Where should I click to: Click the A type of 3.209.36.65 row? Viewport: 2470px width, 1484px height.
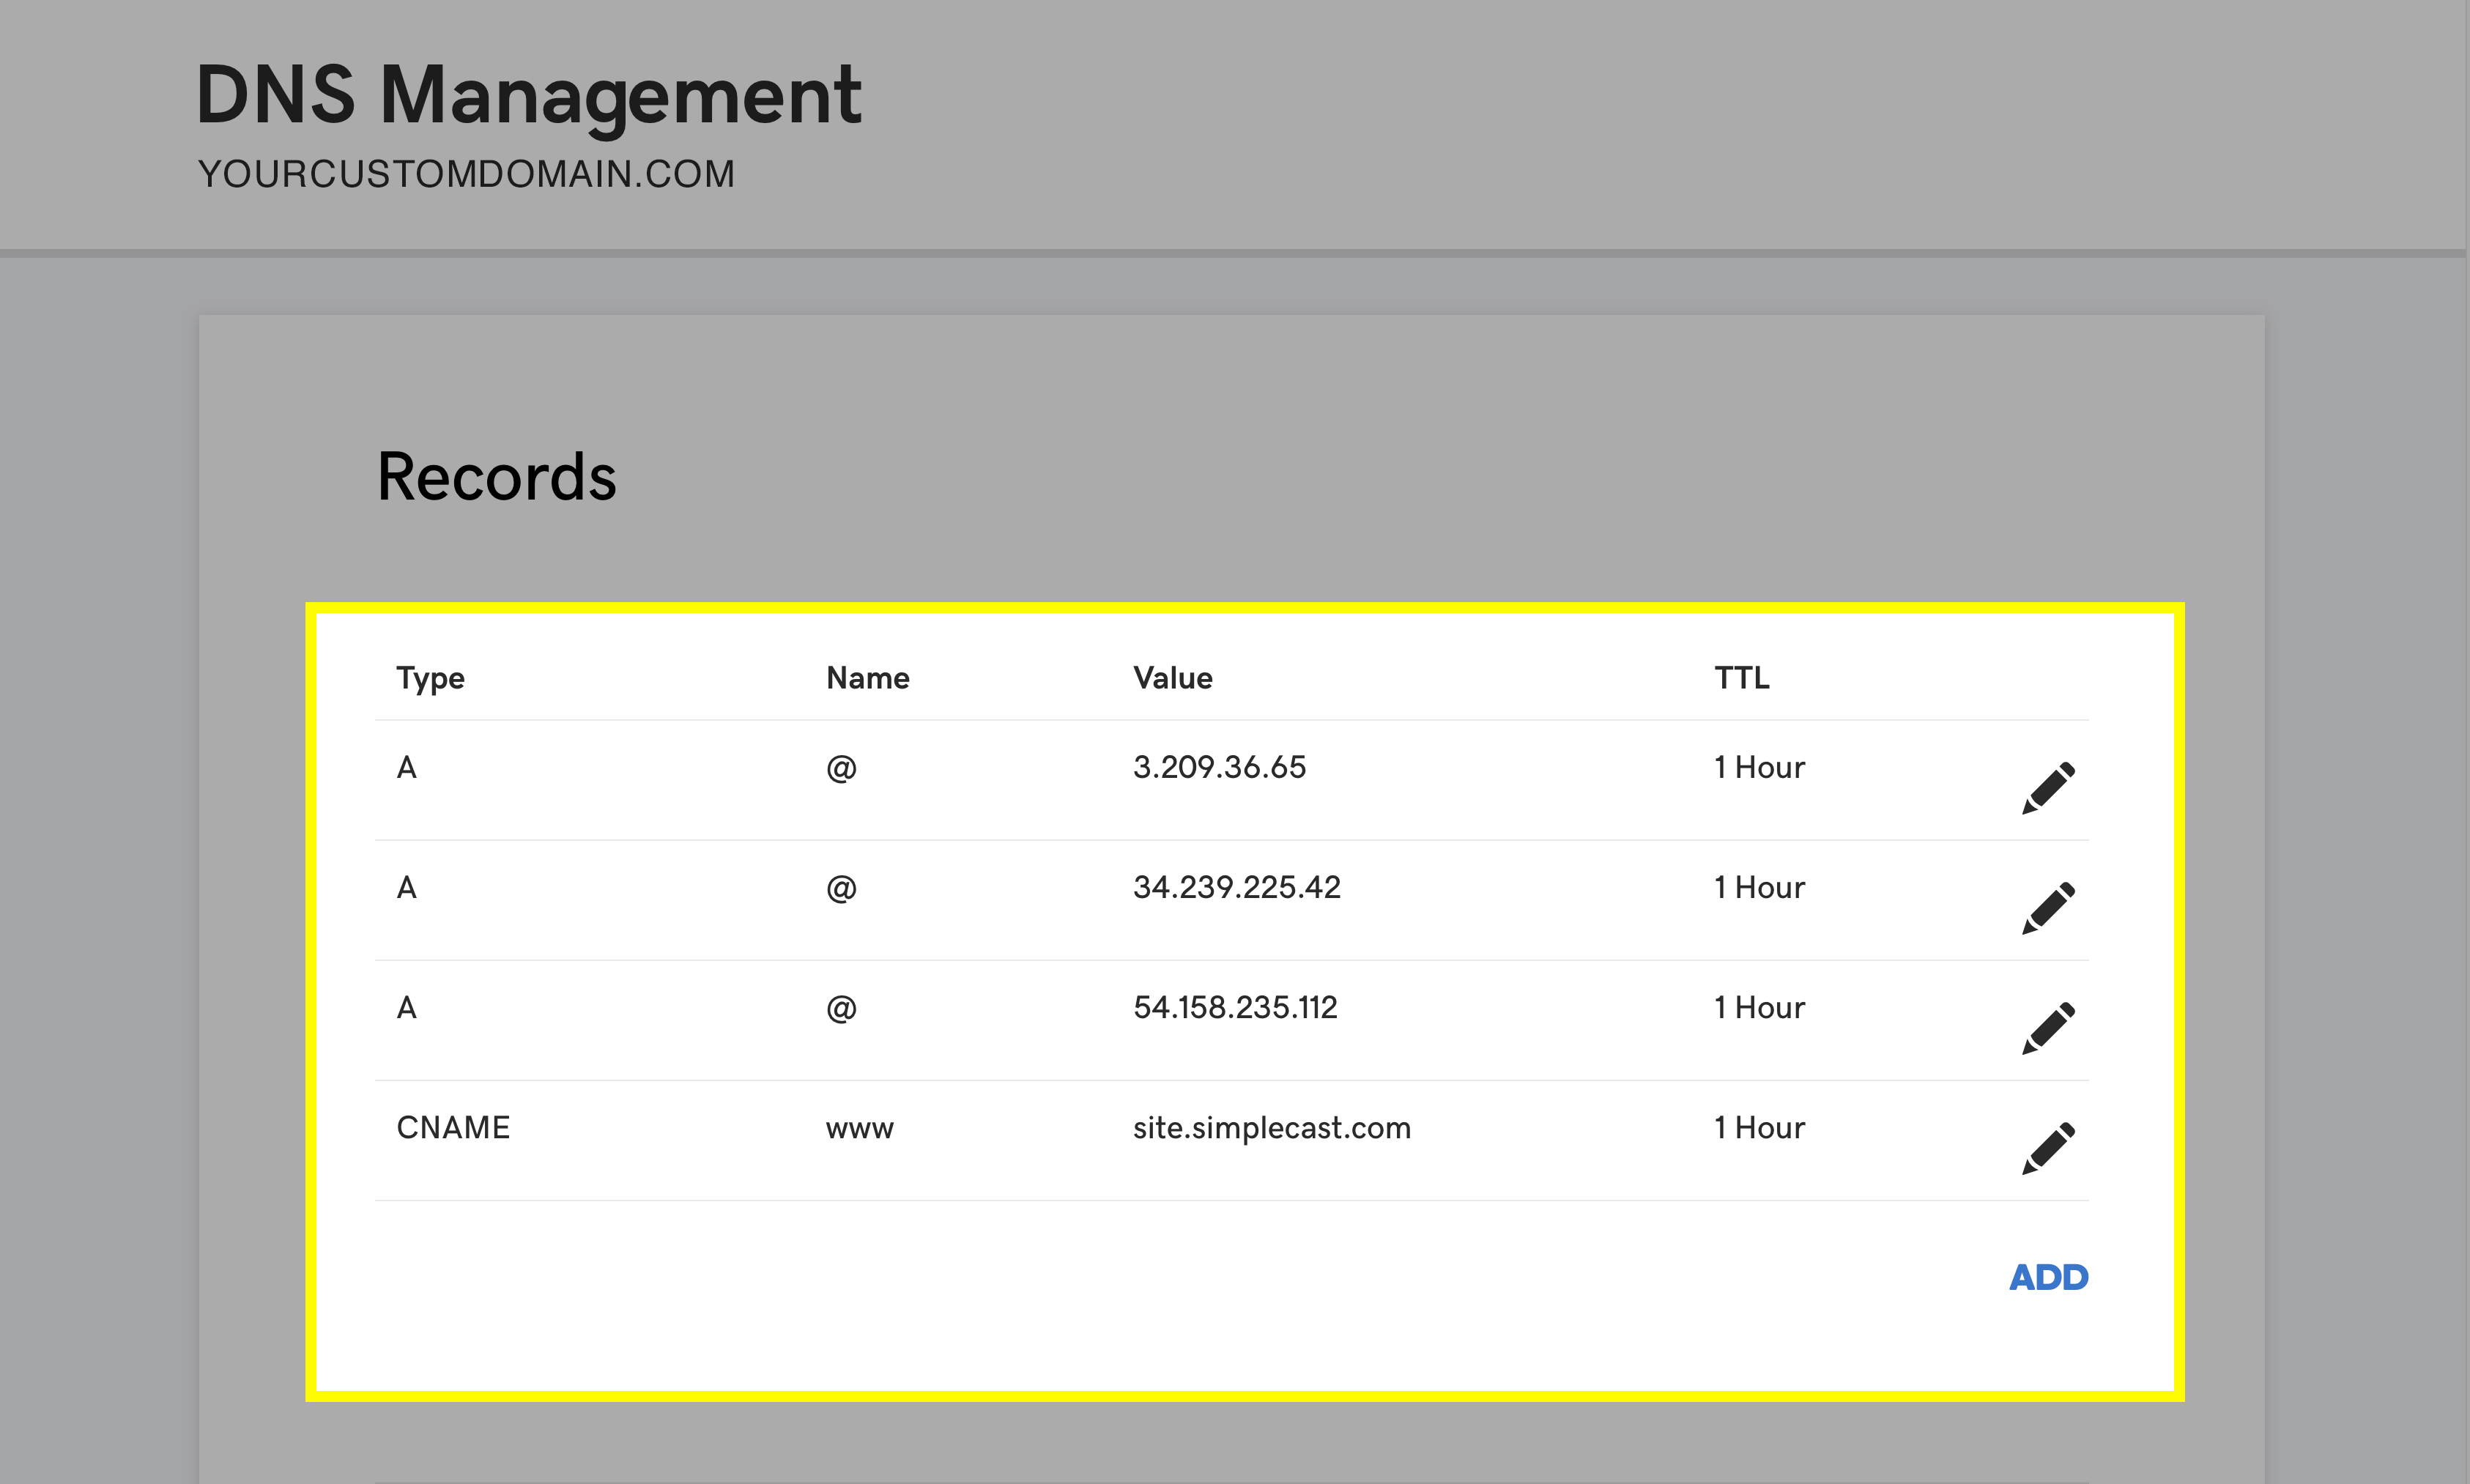(407, 767)
